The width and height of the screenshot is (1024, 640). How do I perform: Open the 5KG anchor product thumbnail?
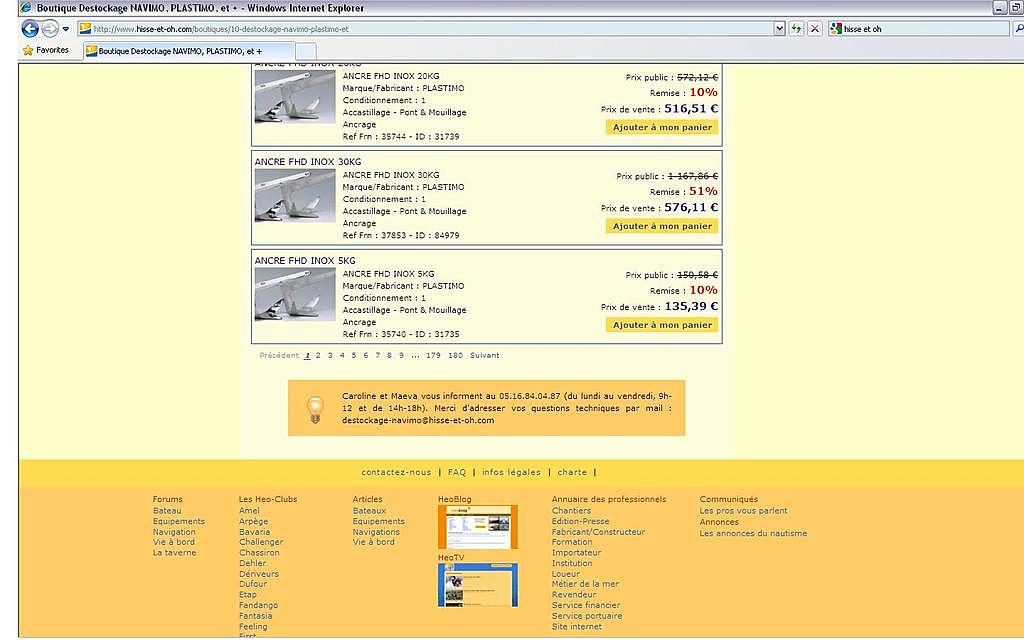point(295,295)
